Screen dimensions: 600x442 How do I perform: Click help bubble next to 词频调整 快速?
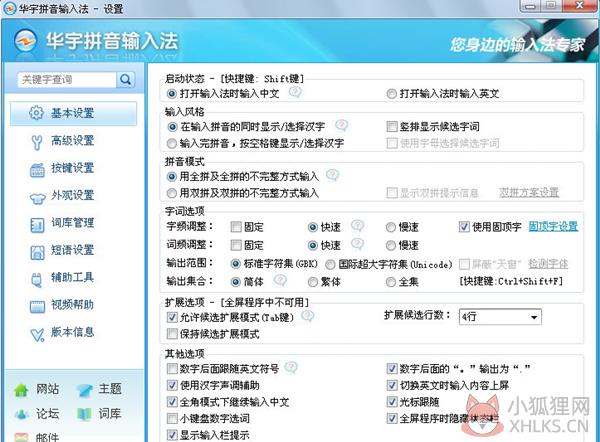357,243
